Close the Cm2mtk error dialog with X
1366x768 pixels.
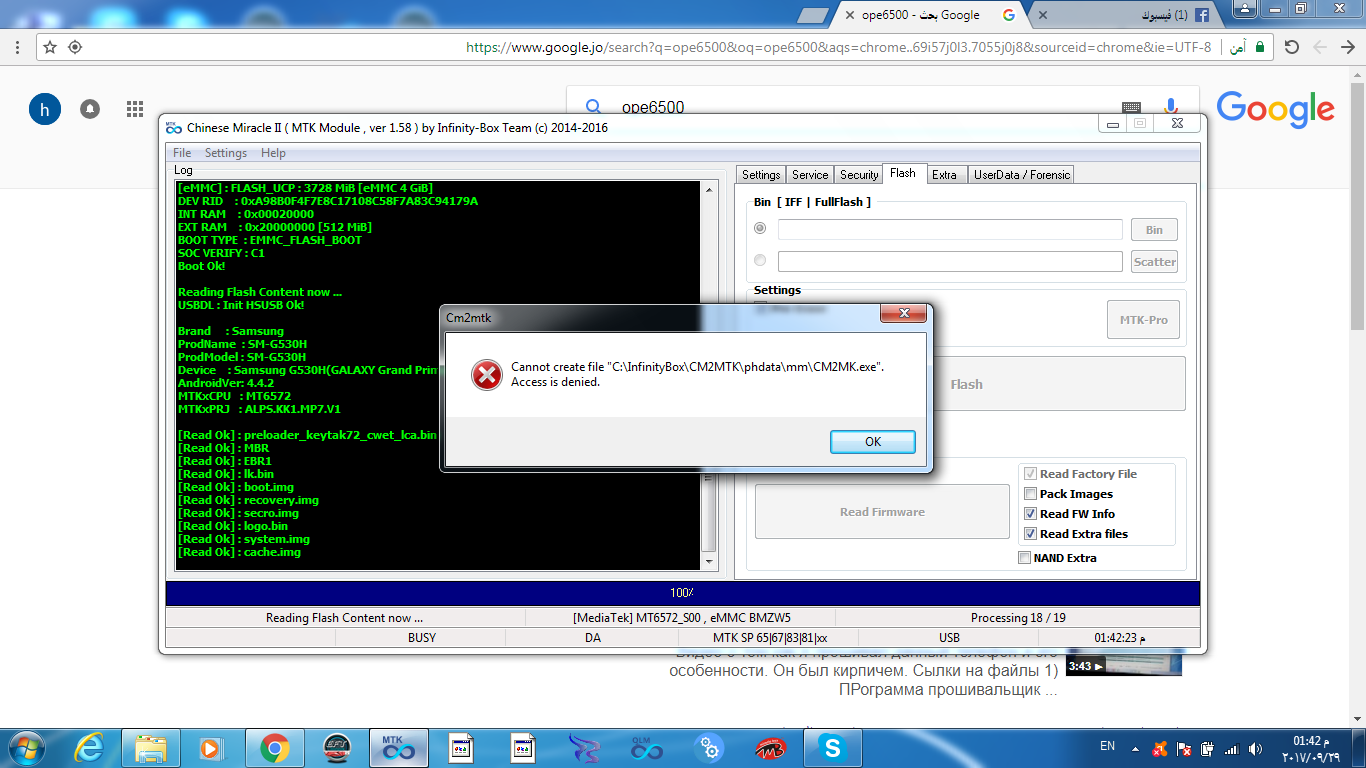click(903, 315)
